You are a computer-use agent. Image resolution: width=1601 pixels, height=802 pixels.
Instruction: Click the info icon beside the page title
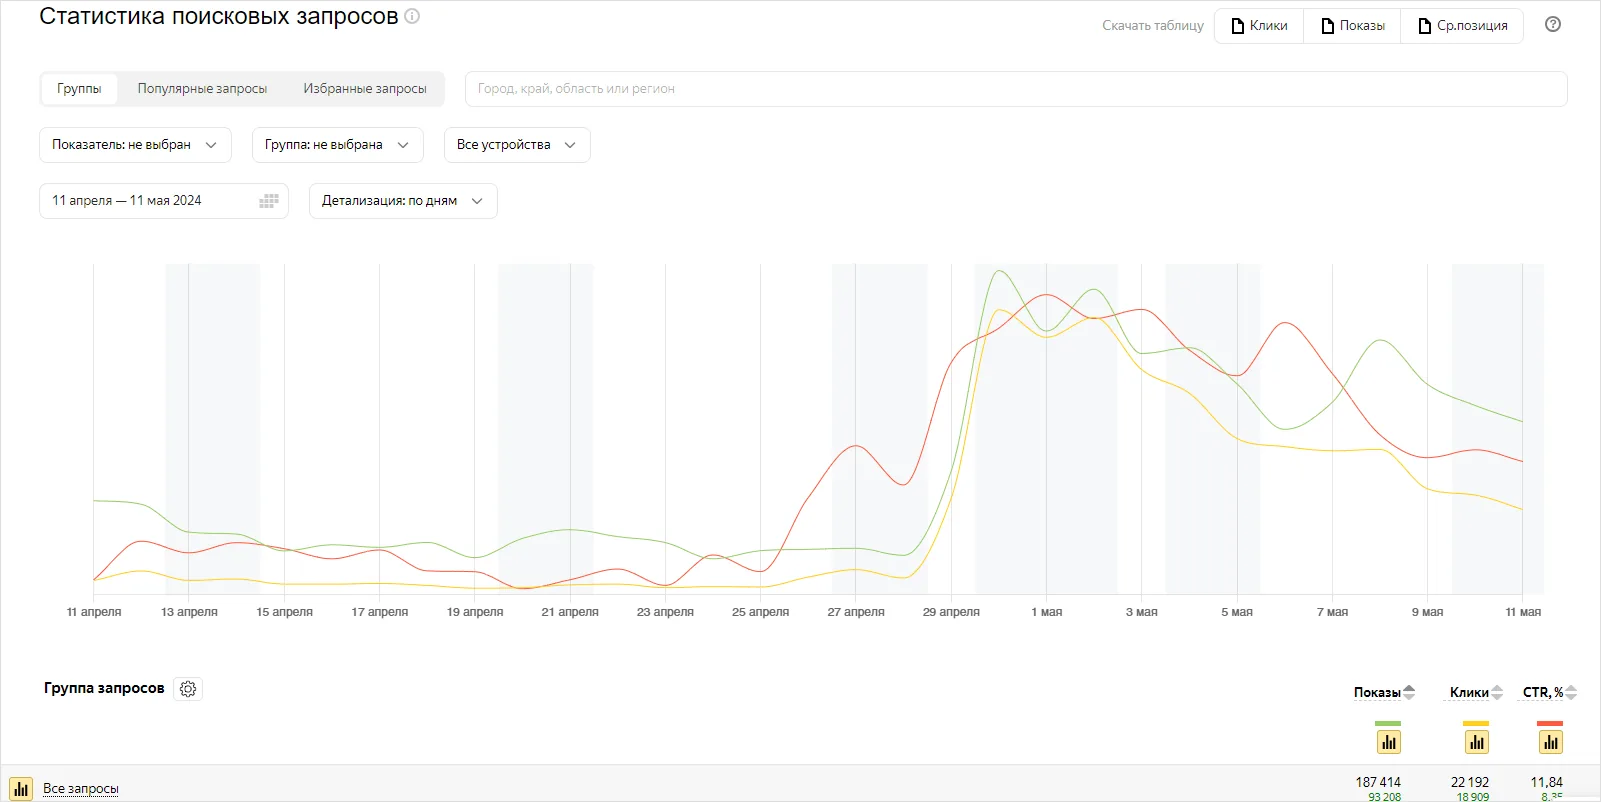[412, 16]
